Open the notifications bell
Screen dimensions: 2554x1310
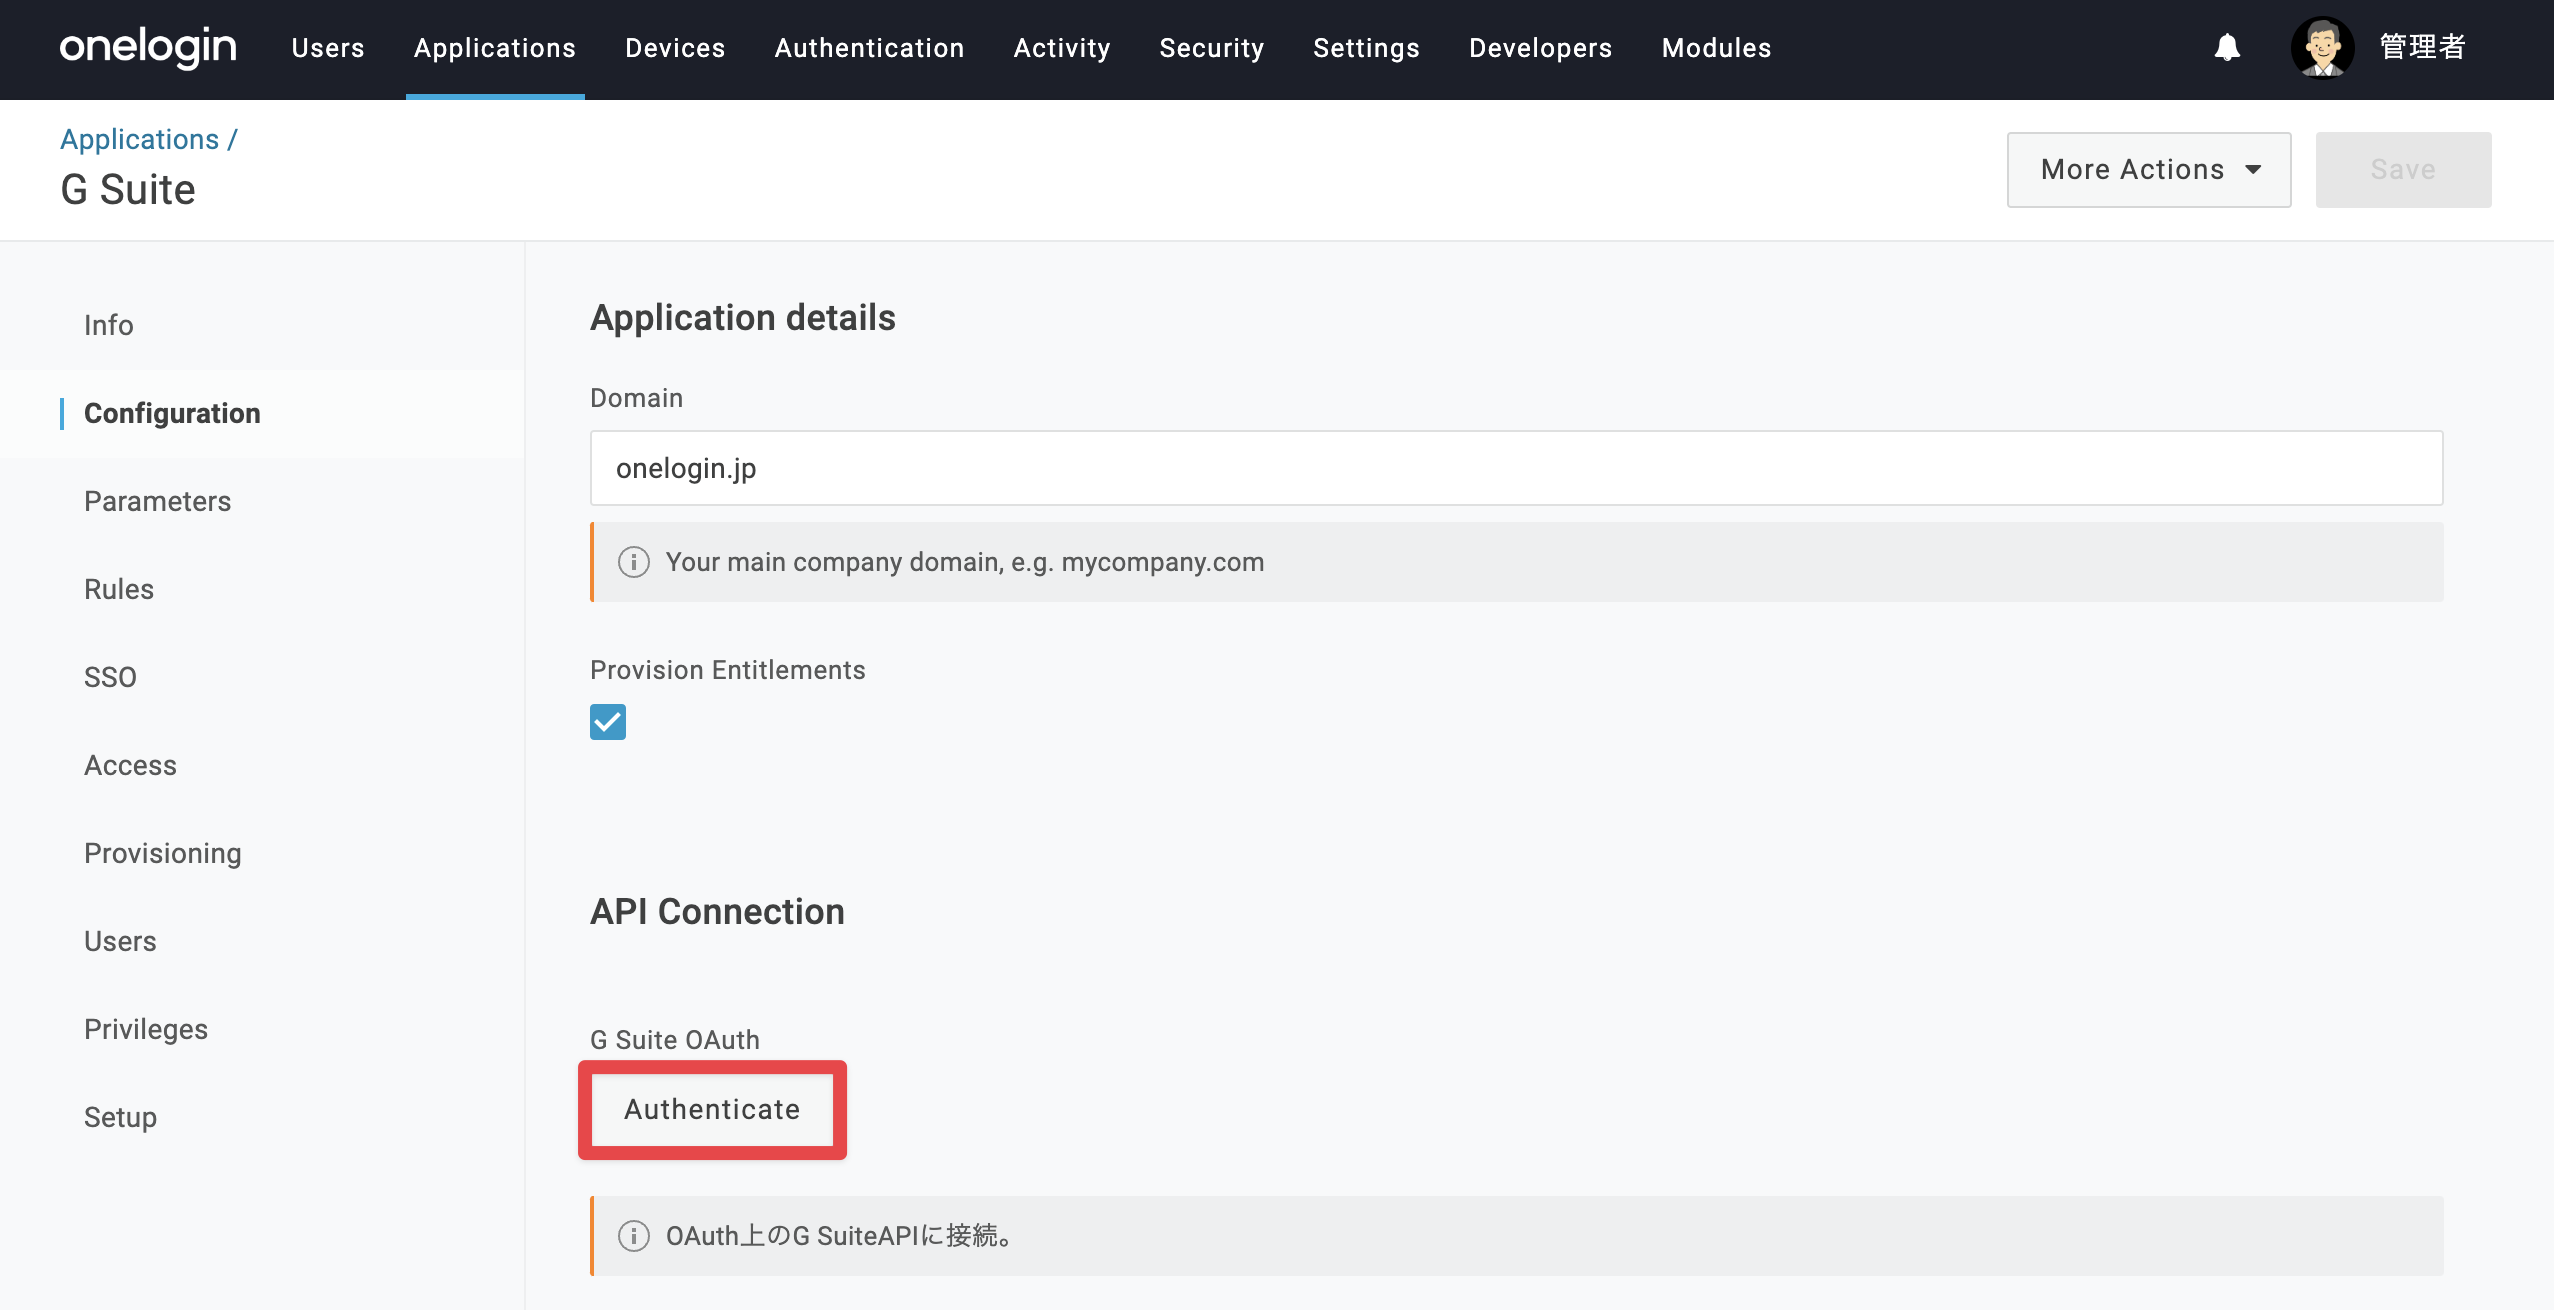tap(2227, 47)
